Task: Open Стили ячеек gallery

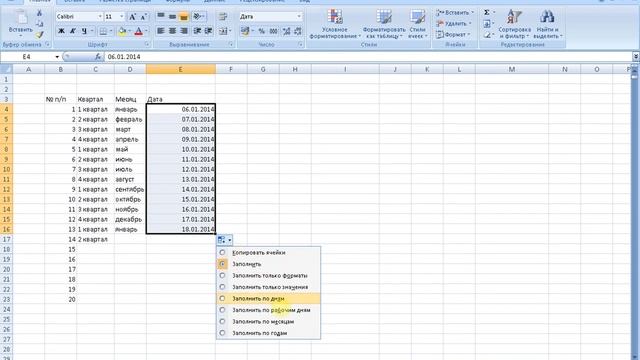Action: click(x=417, y=24)
